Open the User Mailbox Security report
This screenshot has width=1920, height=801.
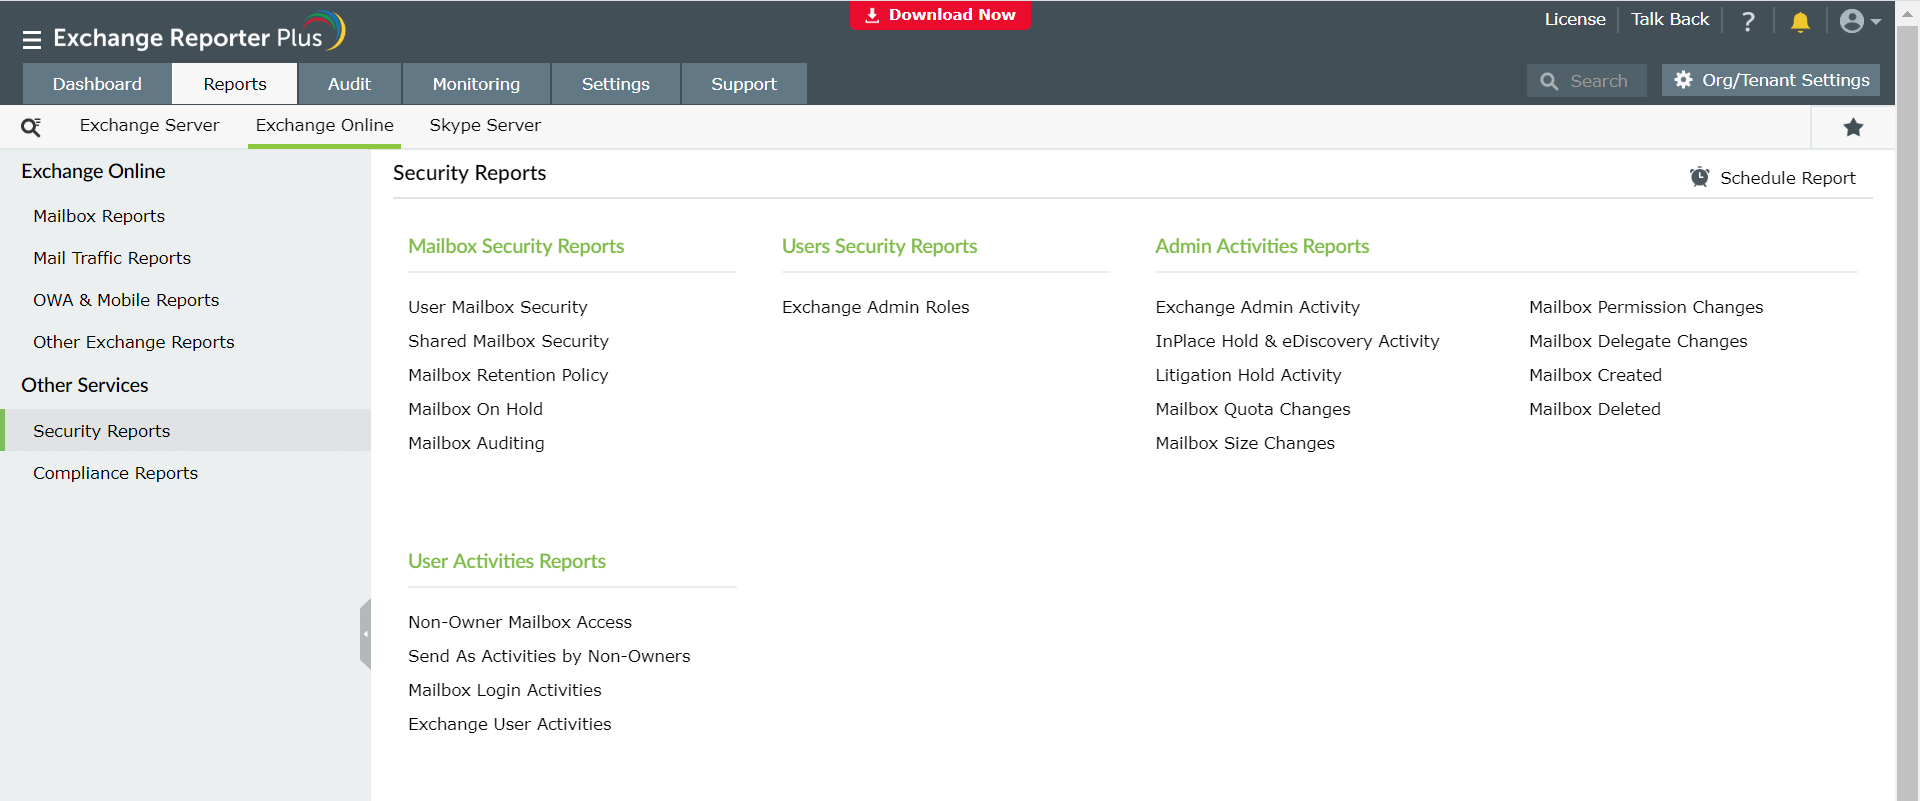pos(498,307)
